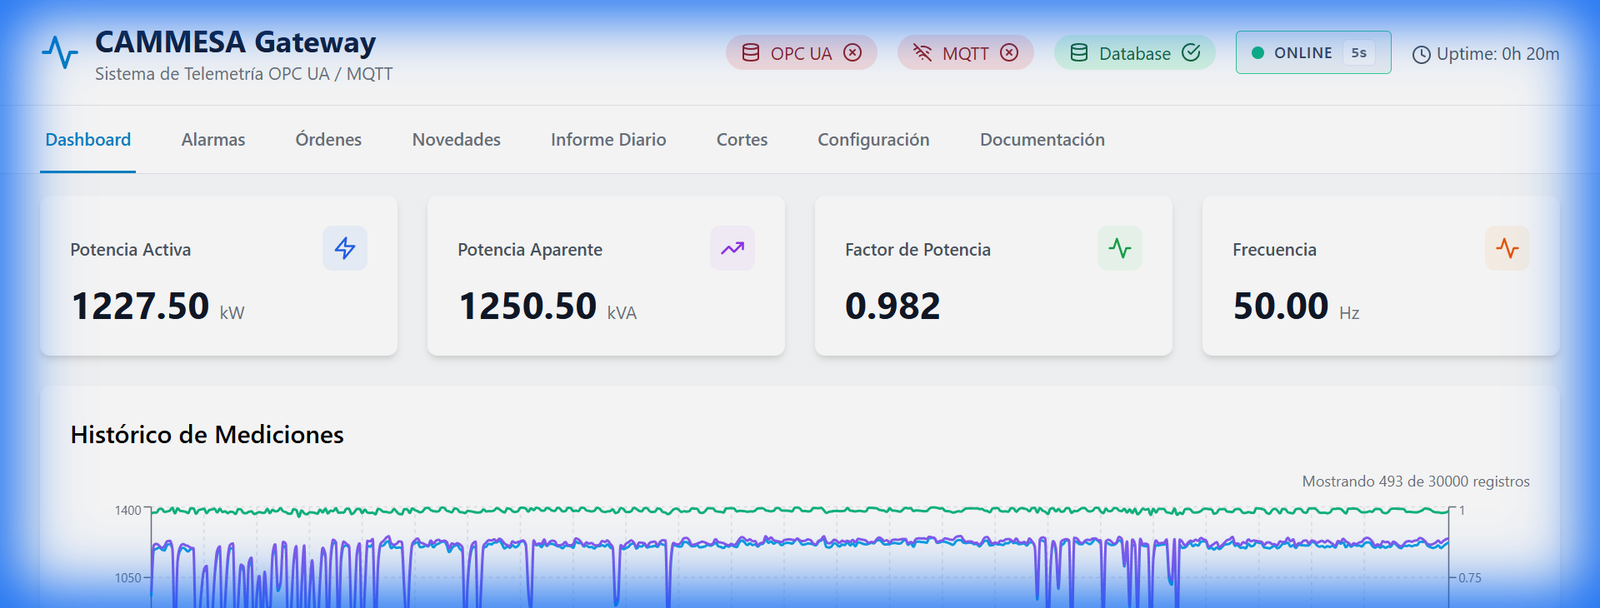Switch to the Cortes tab
The width and height of the screenshot is (1600, 608).
tap(742, 140)
